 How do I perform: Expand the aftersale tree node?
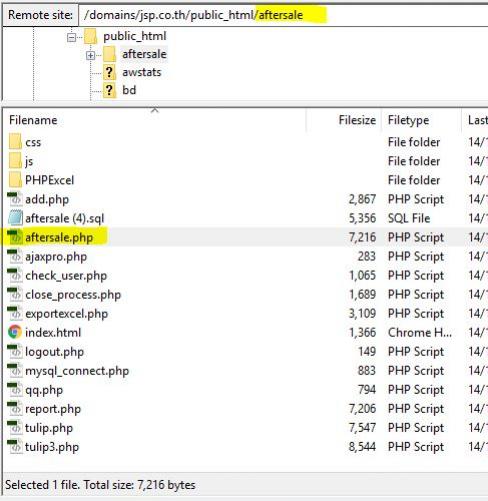[90, 55]
